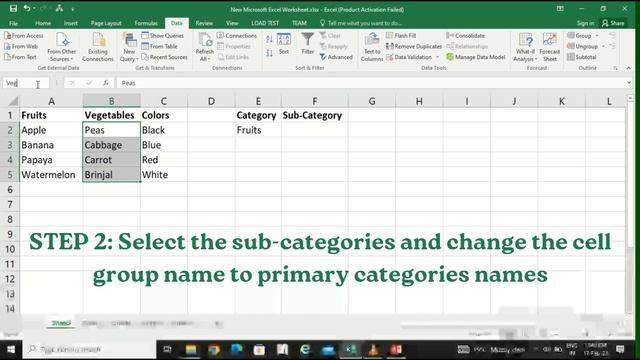
Task: Sort ascending A to Z
Action: pos(269,39)
